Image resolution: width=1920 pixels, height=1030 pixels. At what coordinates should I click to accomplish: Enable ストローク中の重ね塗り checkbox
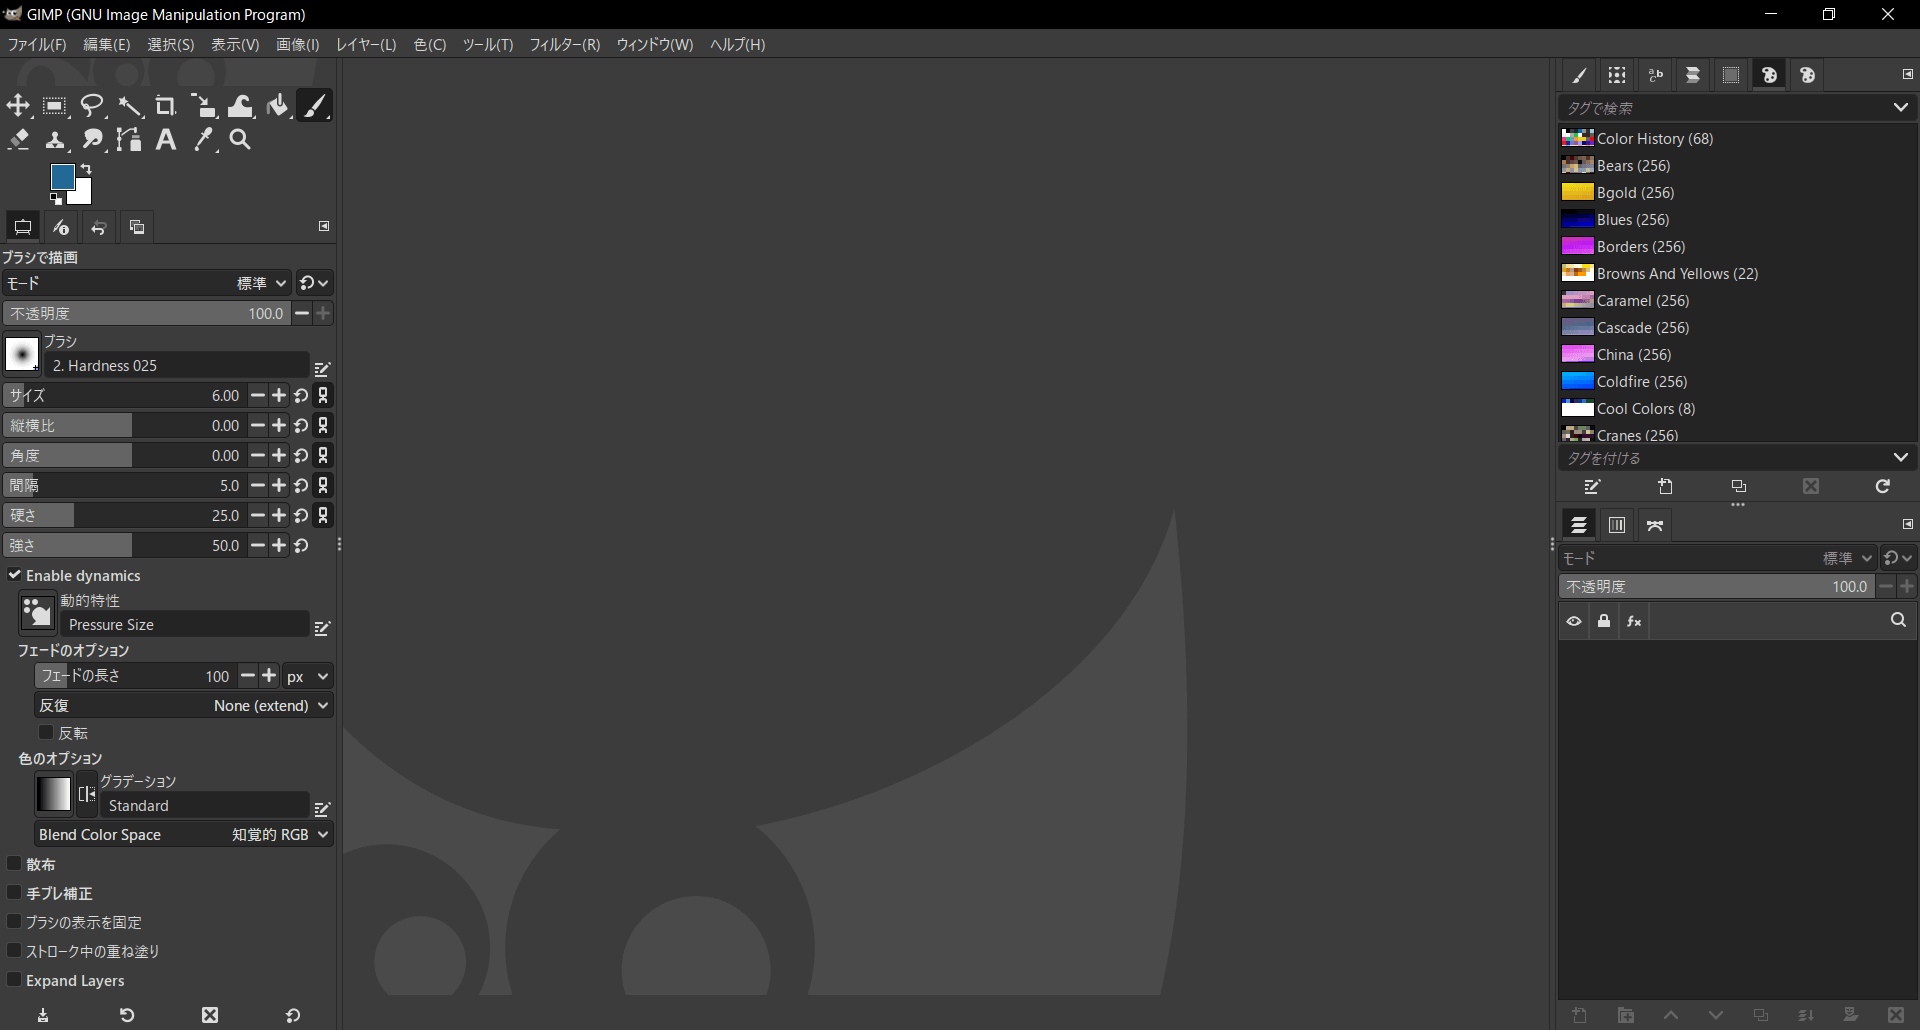pos(14,951)
